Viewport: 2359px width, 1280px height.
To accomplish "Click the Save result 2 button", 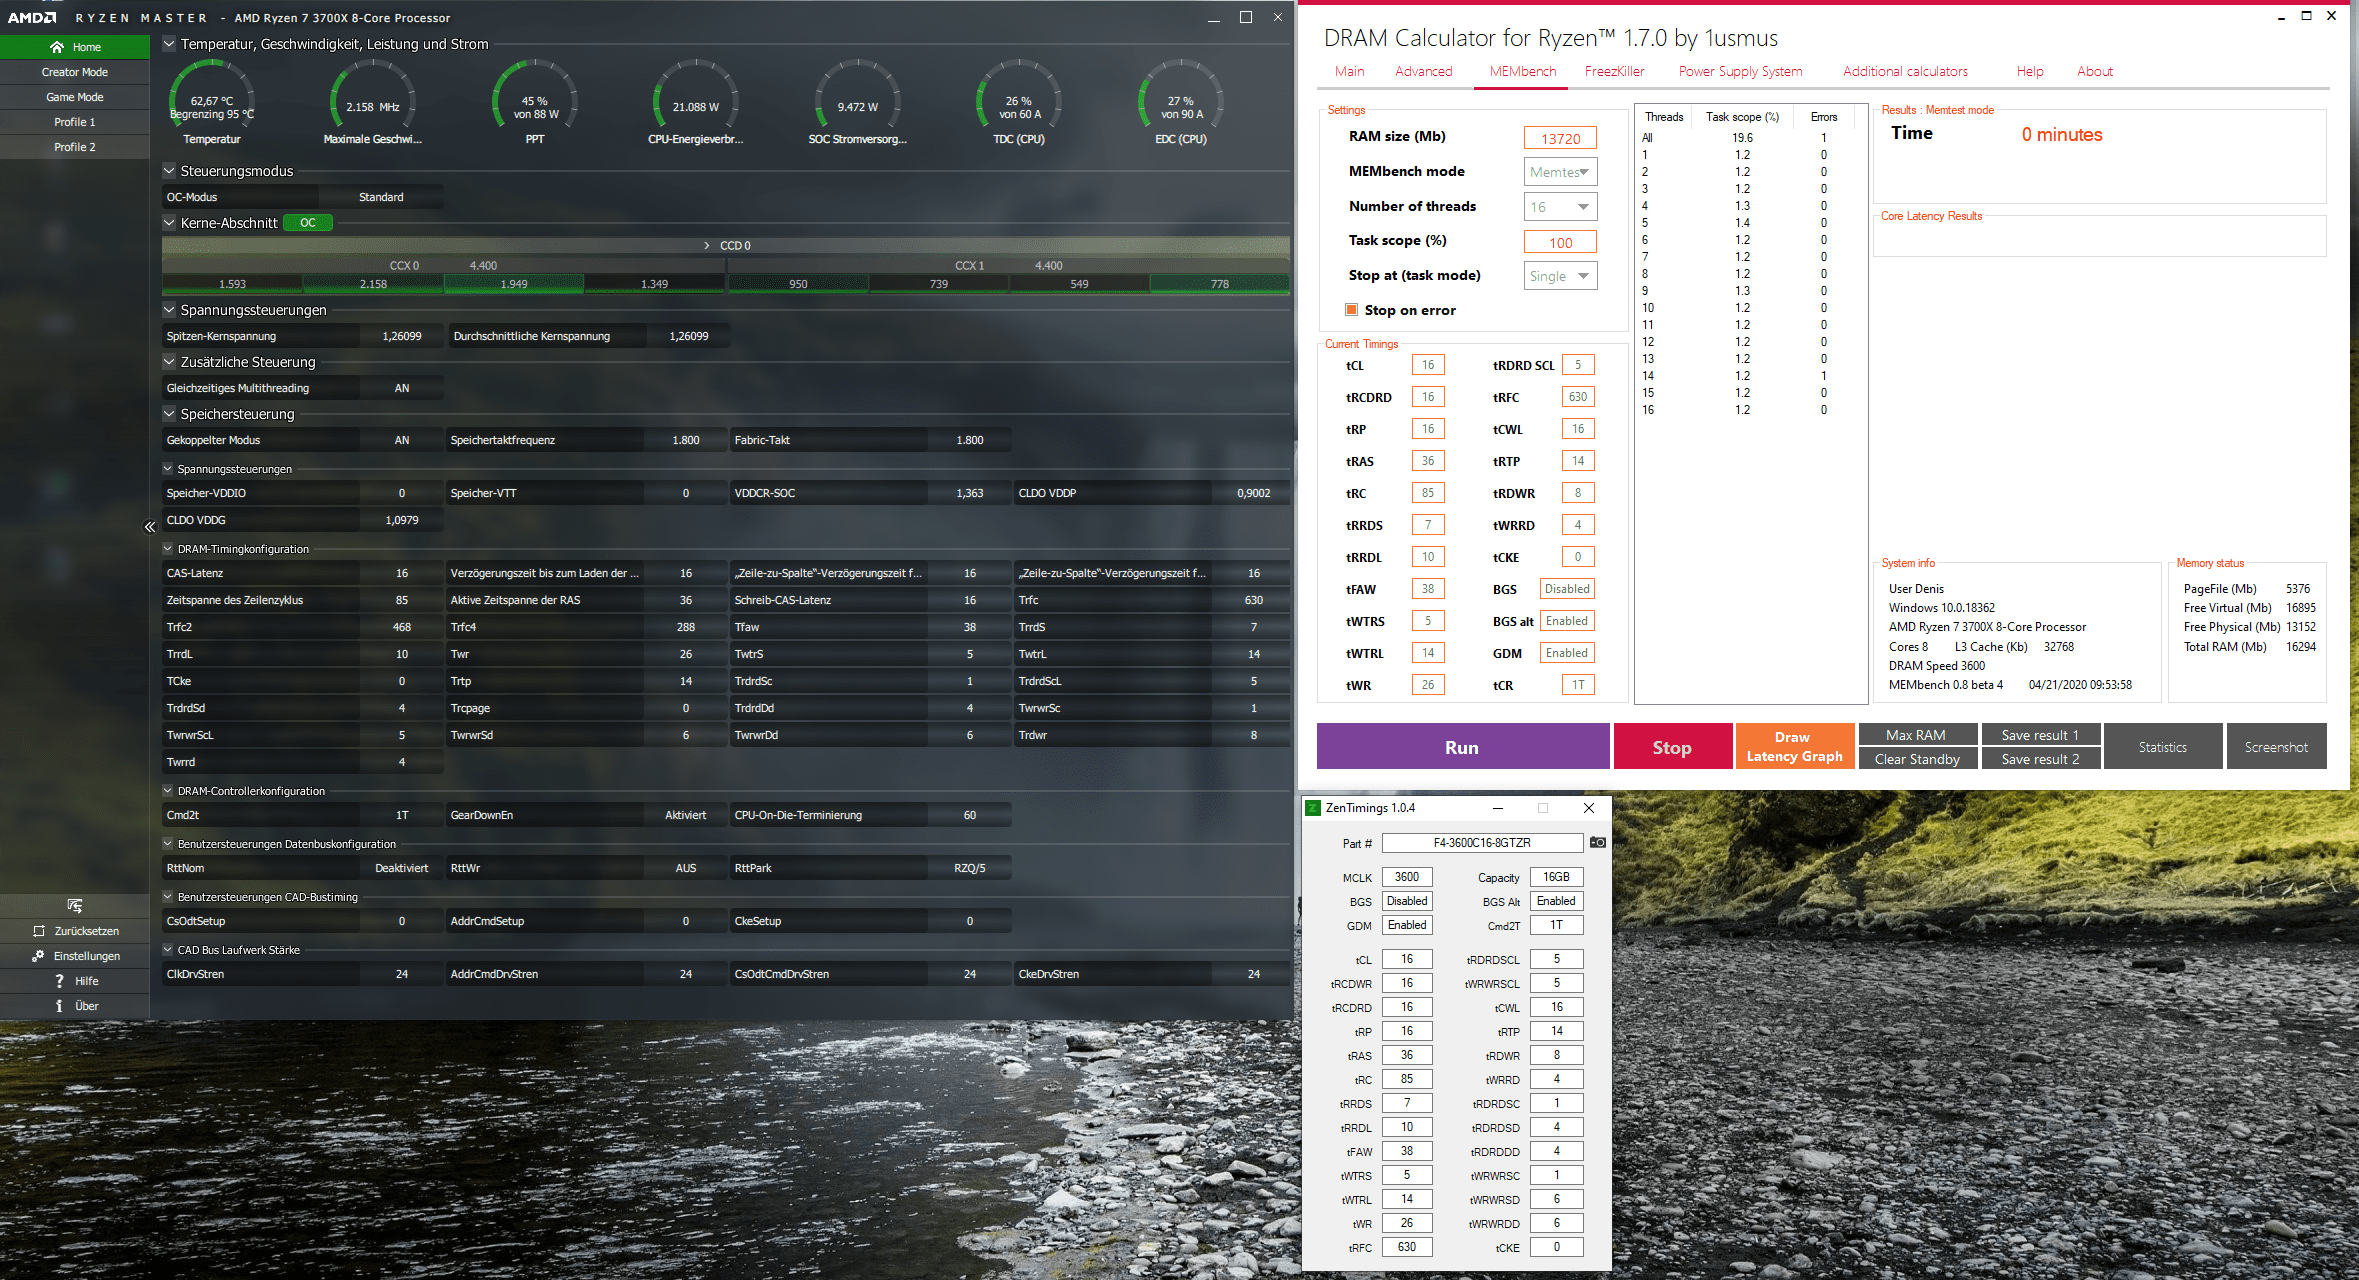I will pyautogui.click(x=2040, y=759).
